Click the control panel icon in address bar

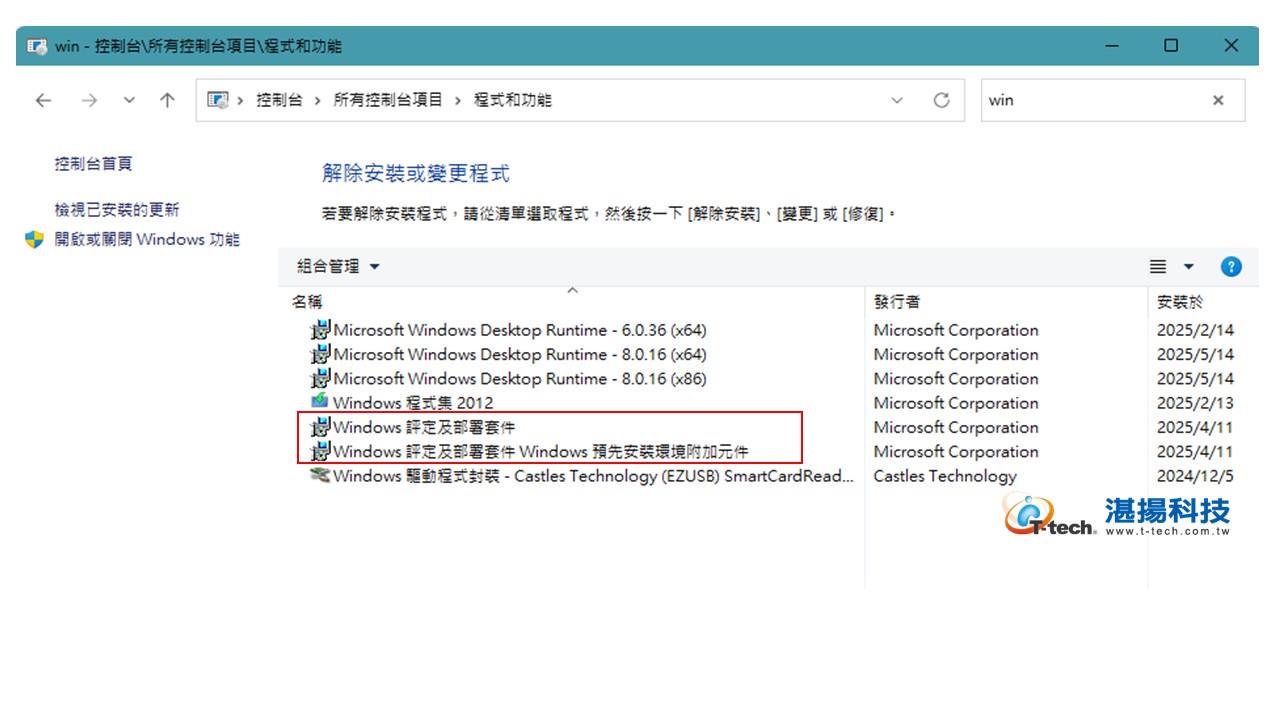click(x=217, y=100)
